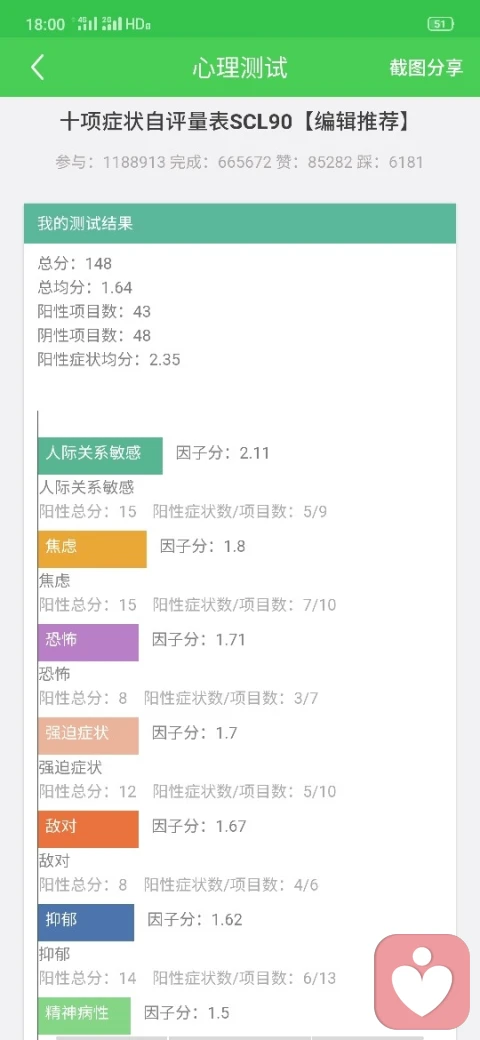
Task: Tap the light green 精神病性 bar
Action: 84,1015
